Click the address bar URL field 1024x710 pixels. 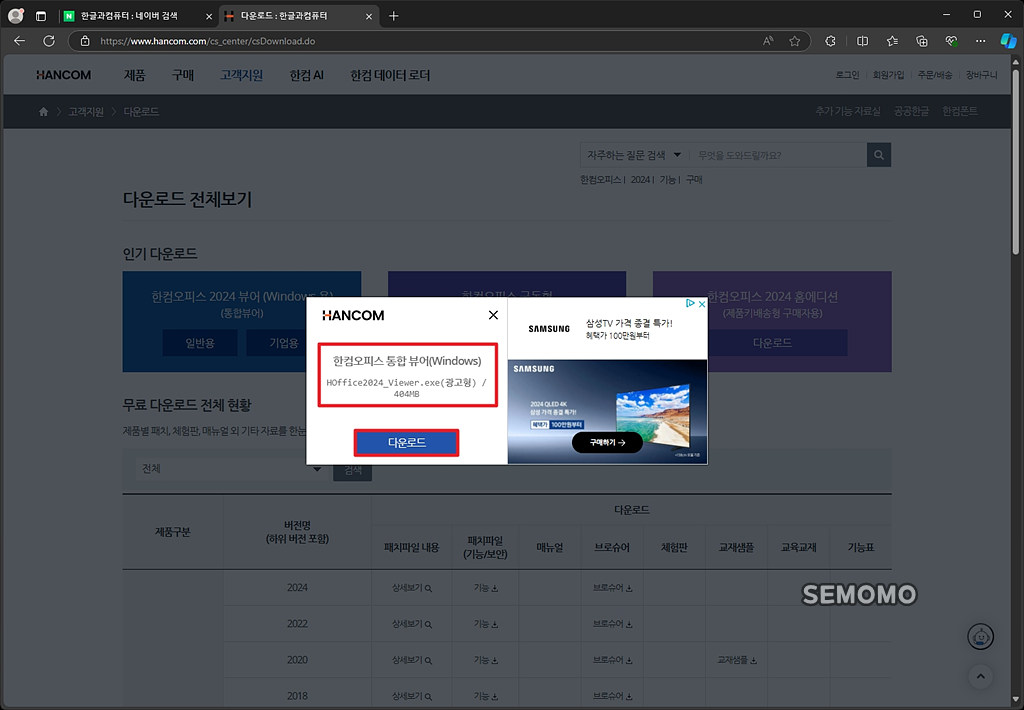[x=418, y=41]
